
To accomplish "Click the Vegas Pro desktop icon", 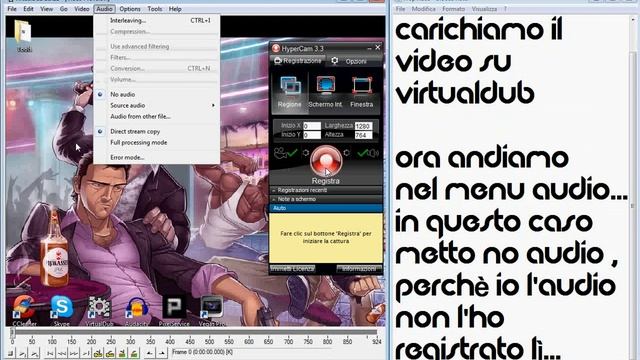I will [212, 310].
